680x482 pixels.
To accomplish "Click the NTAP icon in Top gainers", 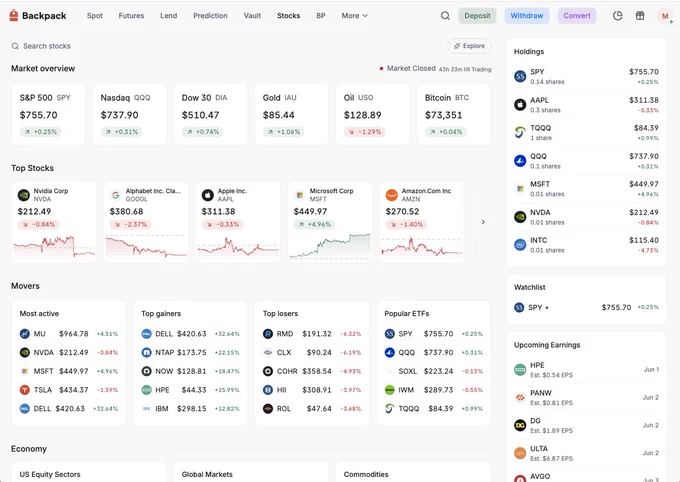I will pos(147,352).
